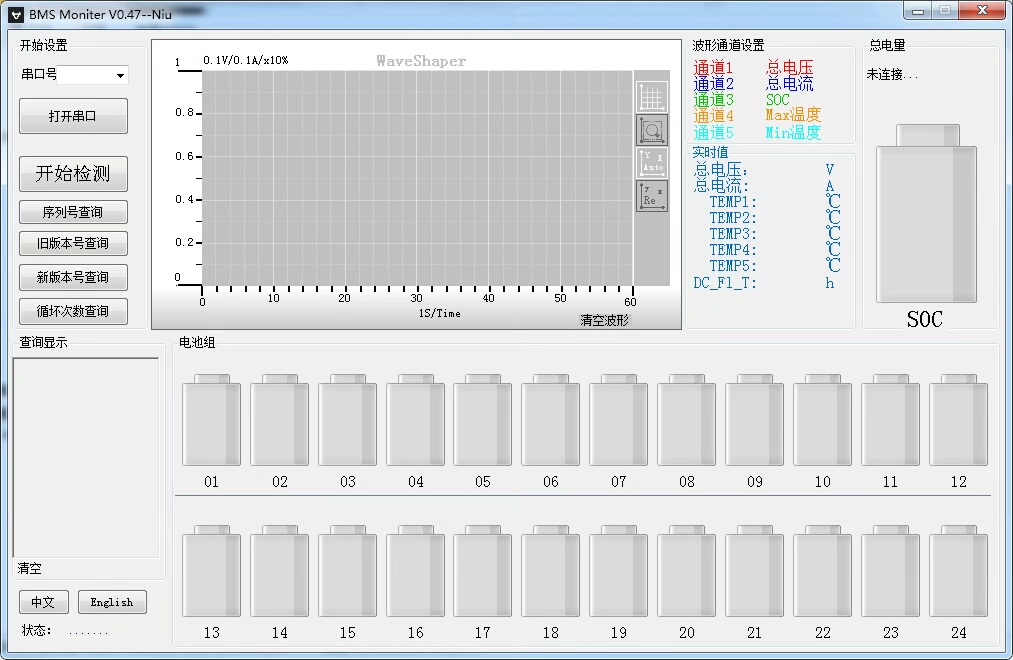Click the axis Reset (Re) icon
The height and width of the screenshot is (660, 1013).
(x=652, y=196)
